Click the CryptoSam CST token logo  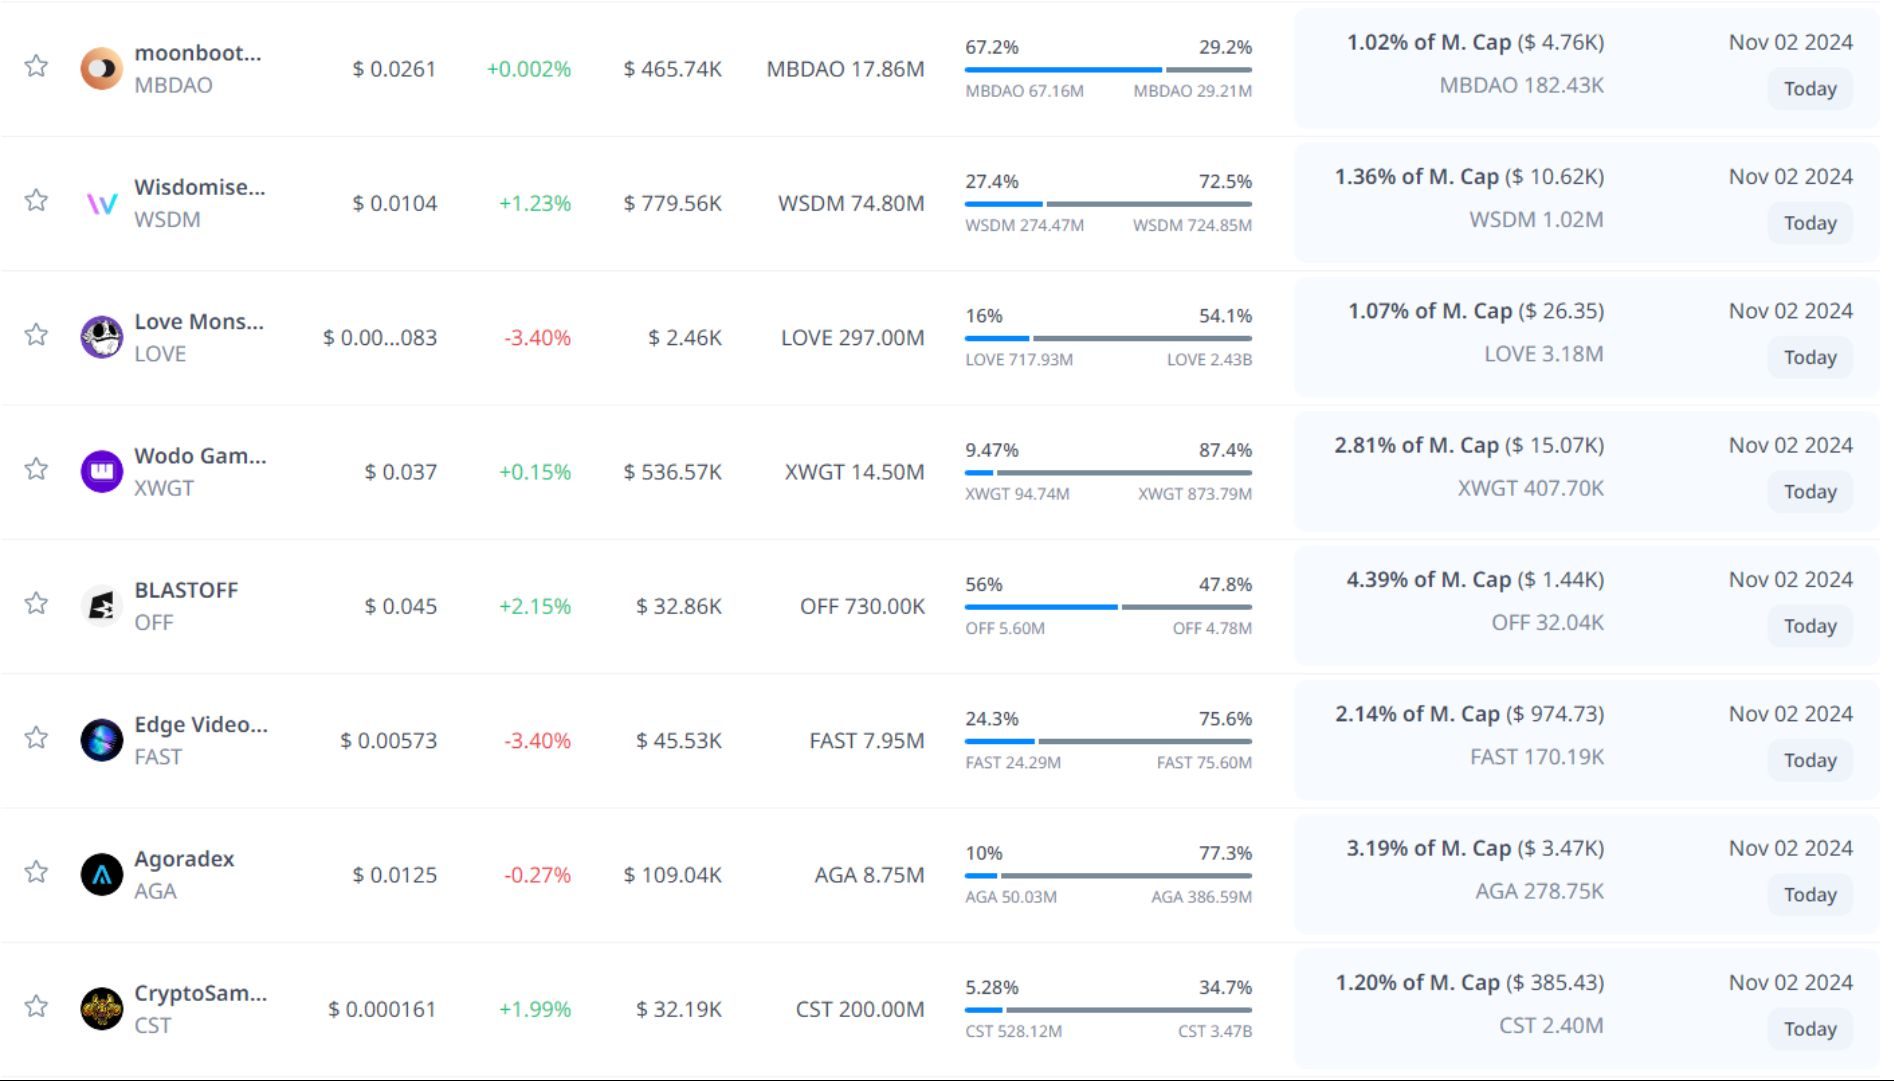pos(101,1009)
